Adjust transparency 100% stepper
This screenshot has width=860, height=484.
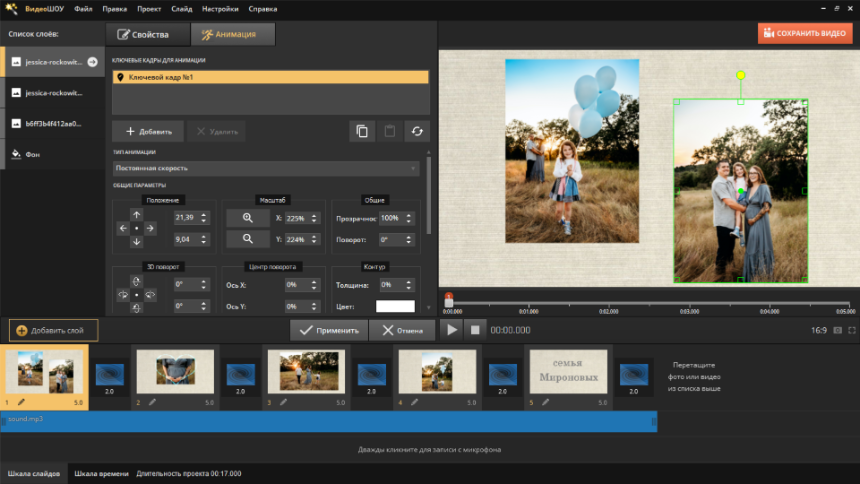coord(409,218)
